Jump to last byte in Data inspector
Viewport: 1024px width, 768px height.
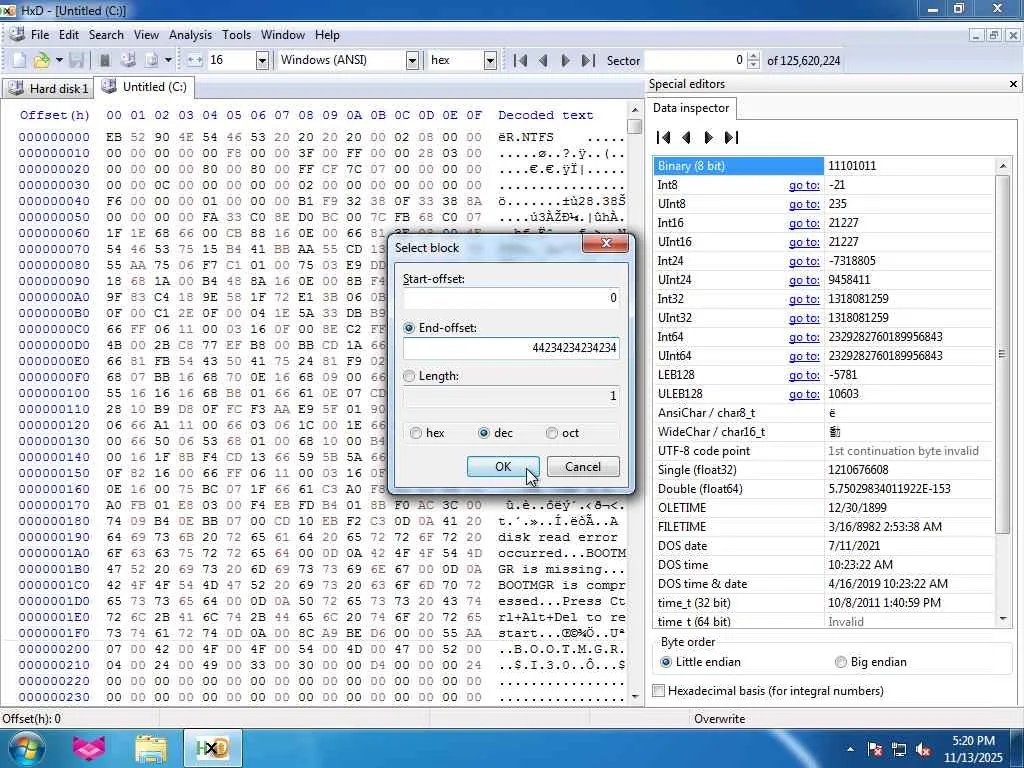(731, 137)
